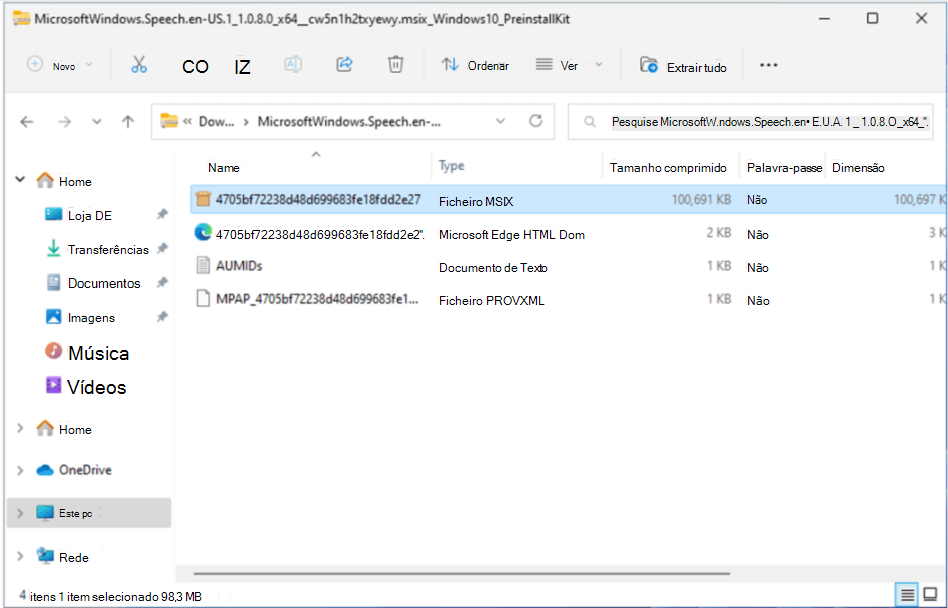Expand the OneDrive tree node
The width and height of the screenshot is (948, 608).
(20, 470)
